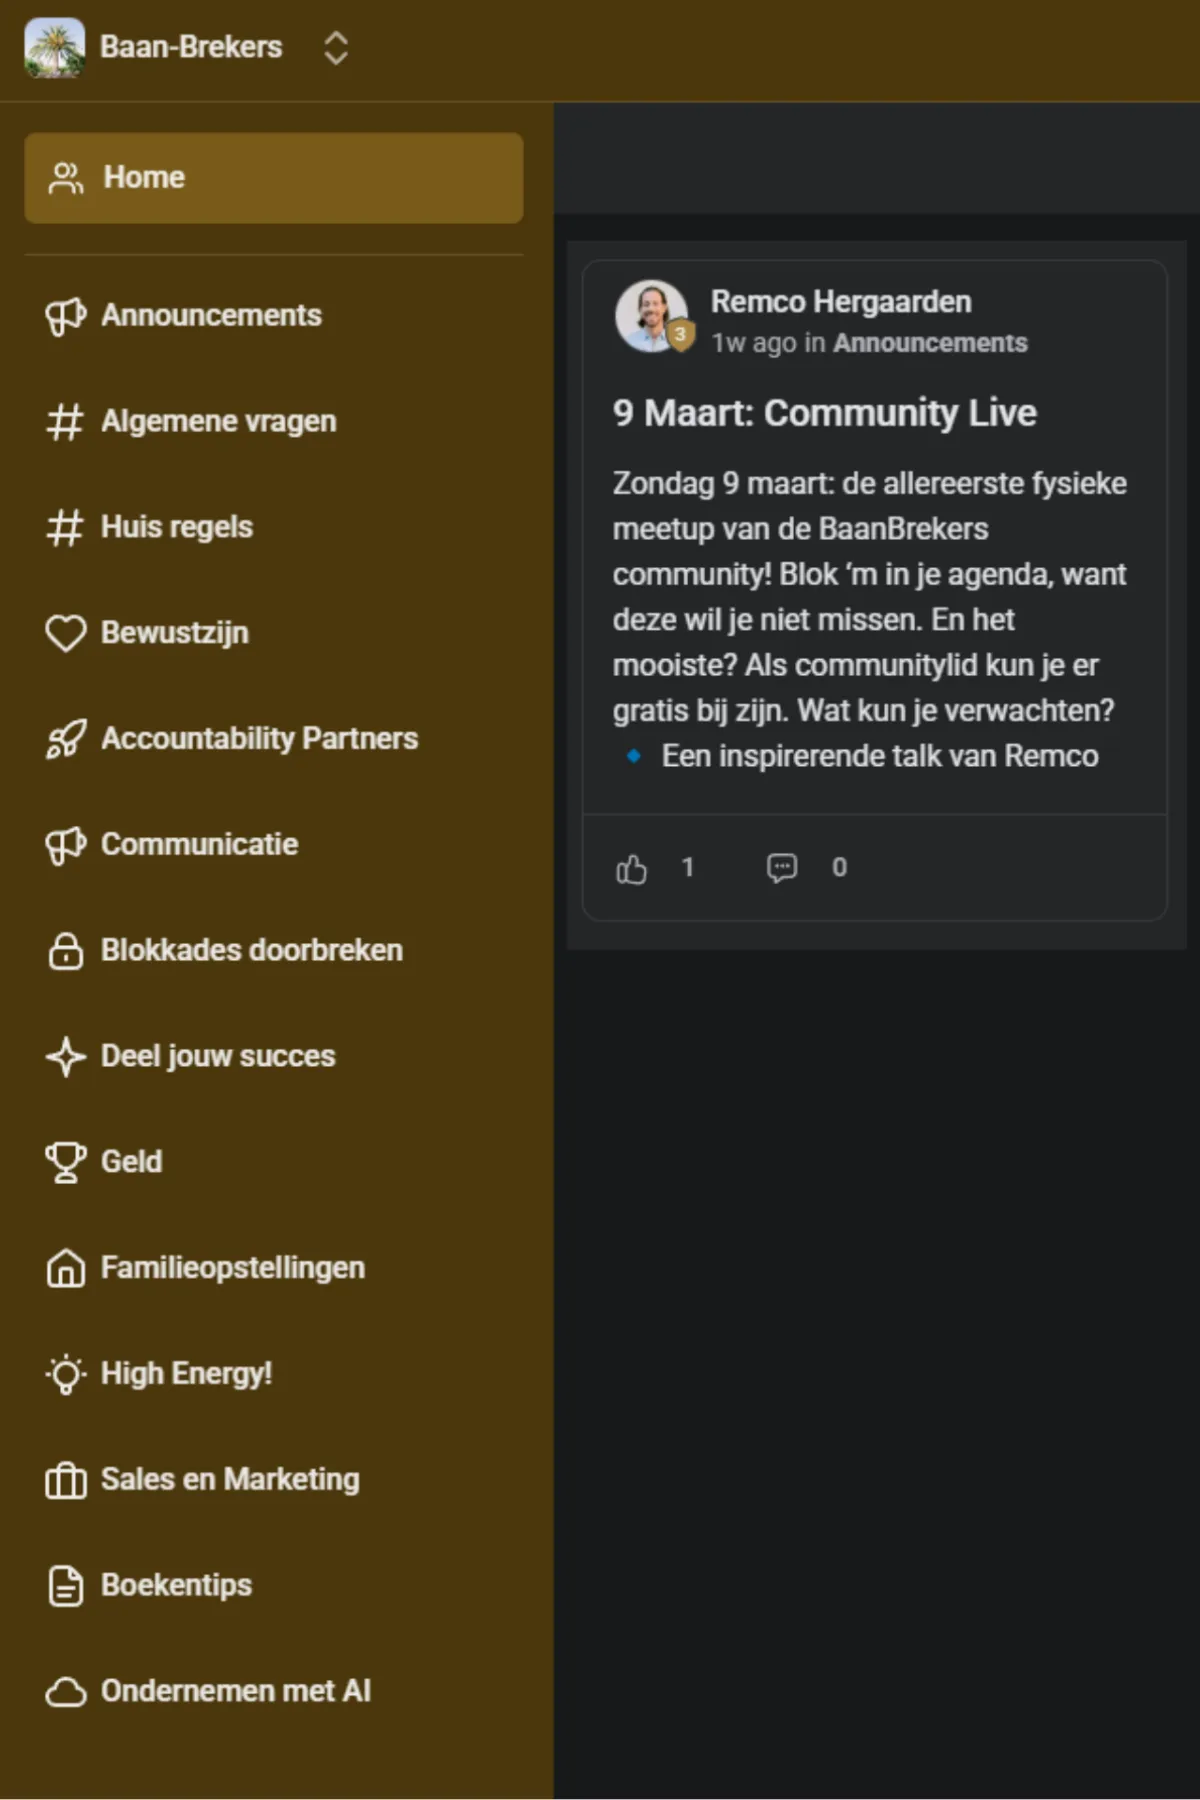Open the Baan-Brekers community logo
This screenshot has width=1200, height=1800.
(x=55, y=48)
